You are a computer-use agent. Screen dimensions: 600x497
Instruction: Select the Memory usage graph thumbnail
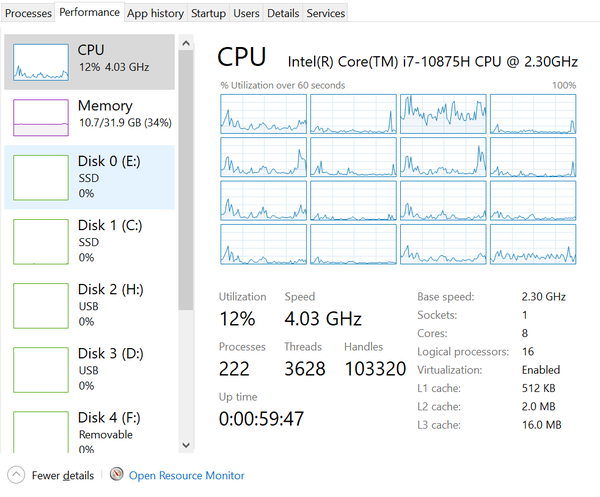point(42,117)
